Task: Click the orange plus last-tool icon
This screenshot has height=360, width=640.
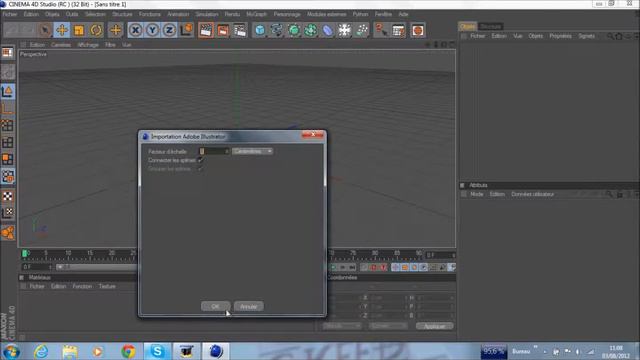Action: pos(116,30)
